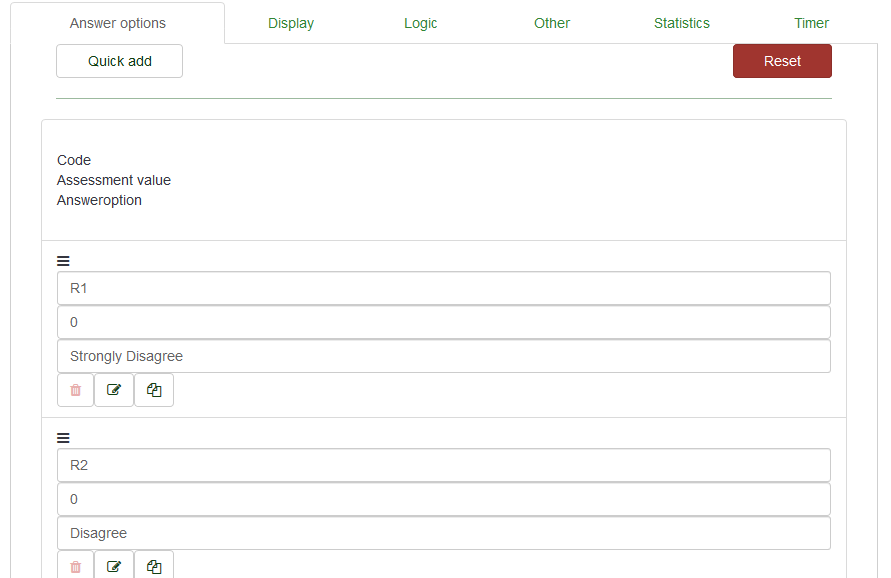Viewport: 891px width, 578px height.
Task: Click the Disagree answer text field
Action: [444, 533]
